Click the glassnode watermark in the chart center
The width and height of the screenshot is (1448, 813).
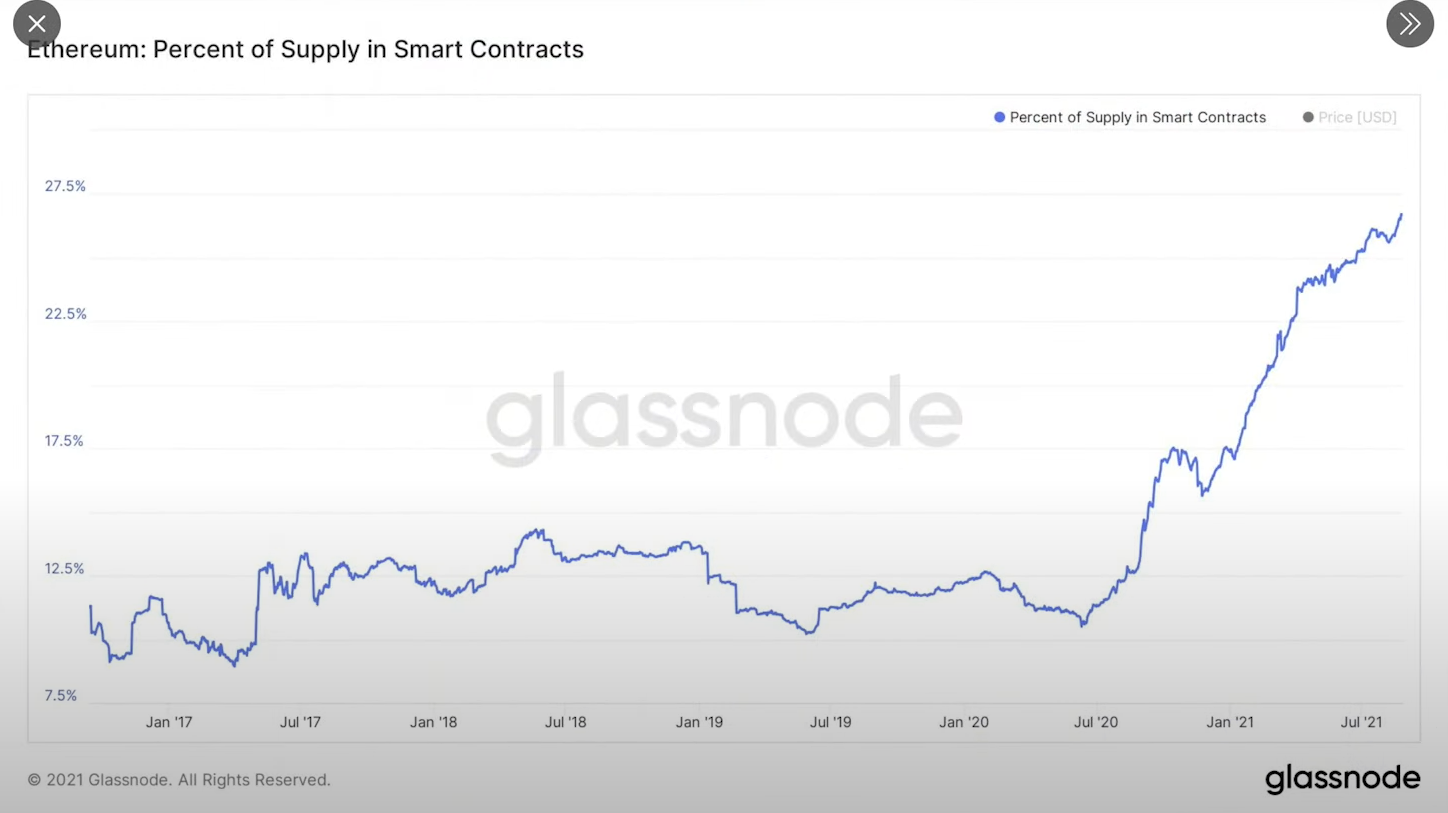pyautogui.click(x=724, y=417)
